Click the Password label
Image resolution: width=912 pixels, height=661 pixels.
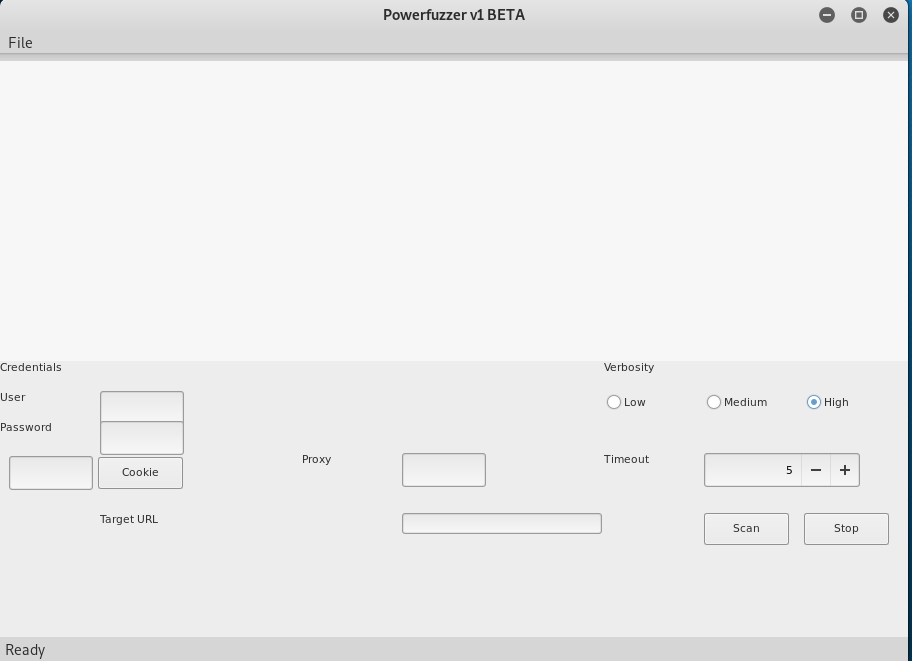click(26, 427)
